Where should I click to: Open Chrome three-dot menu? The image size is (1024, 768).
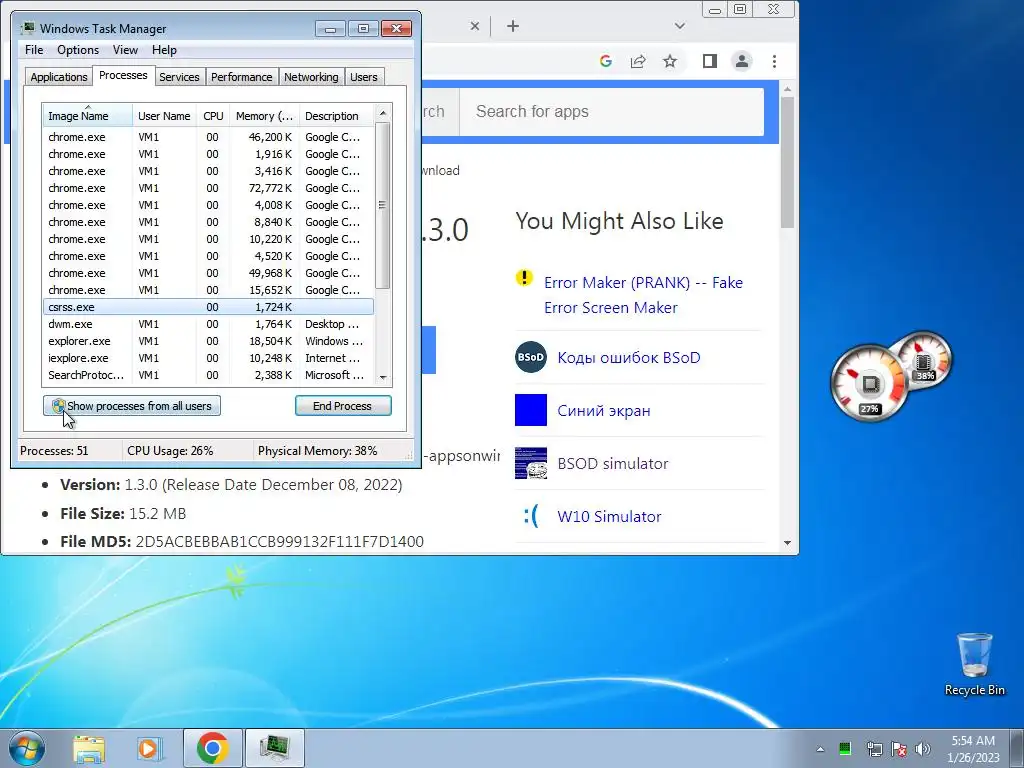pyautogui.click(x=775, y=61)
